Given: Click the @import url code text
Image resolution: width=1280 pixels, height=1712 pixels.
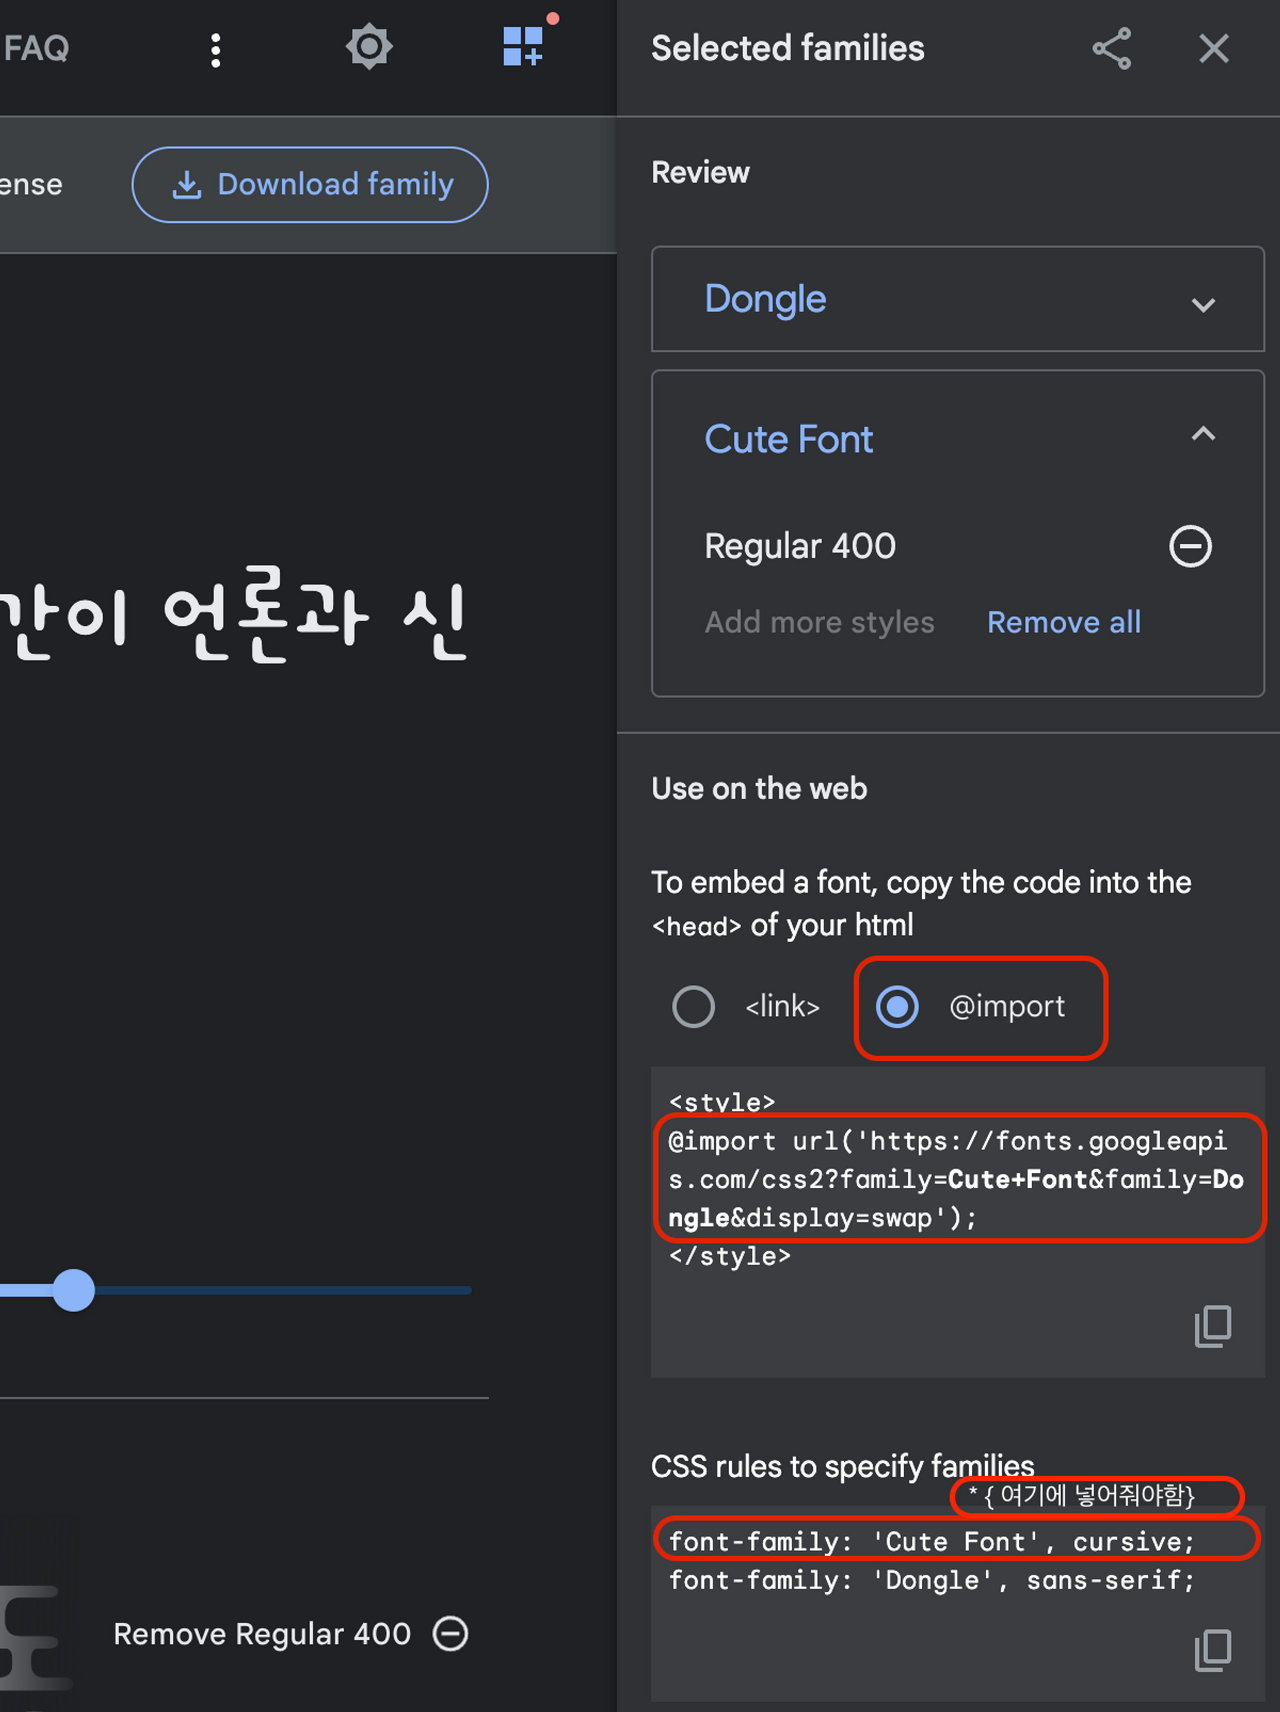Looking at the screenshot, I should [x=956, y=1179].
